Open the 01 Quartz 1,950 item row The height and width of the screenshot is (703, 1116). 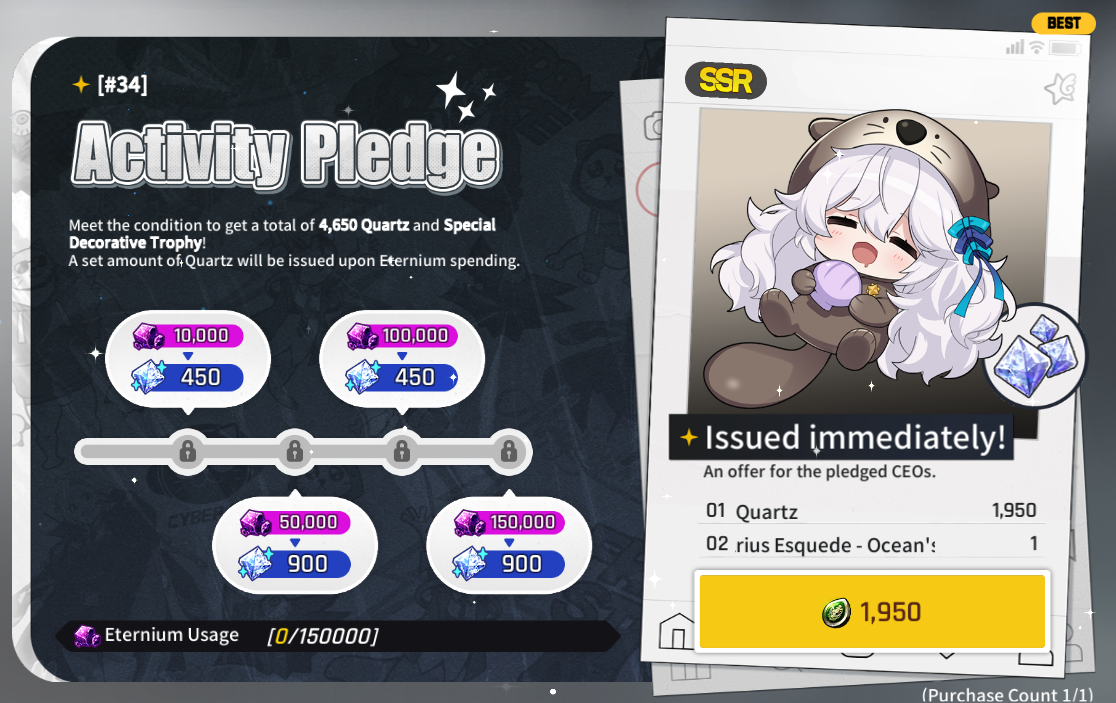(x=870, y=511)
